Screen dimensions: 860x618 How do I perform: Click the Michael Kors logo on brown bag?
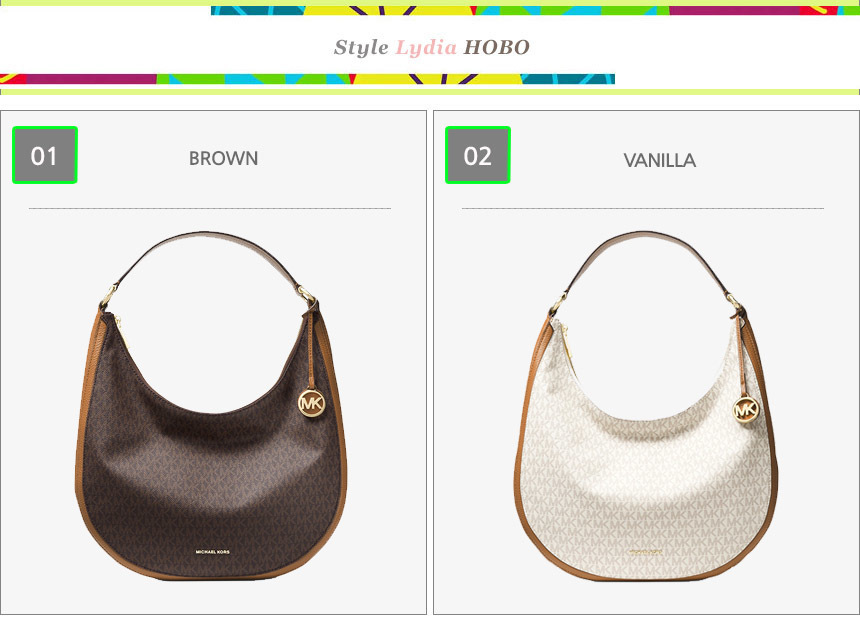point(213,552)
